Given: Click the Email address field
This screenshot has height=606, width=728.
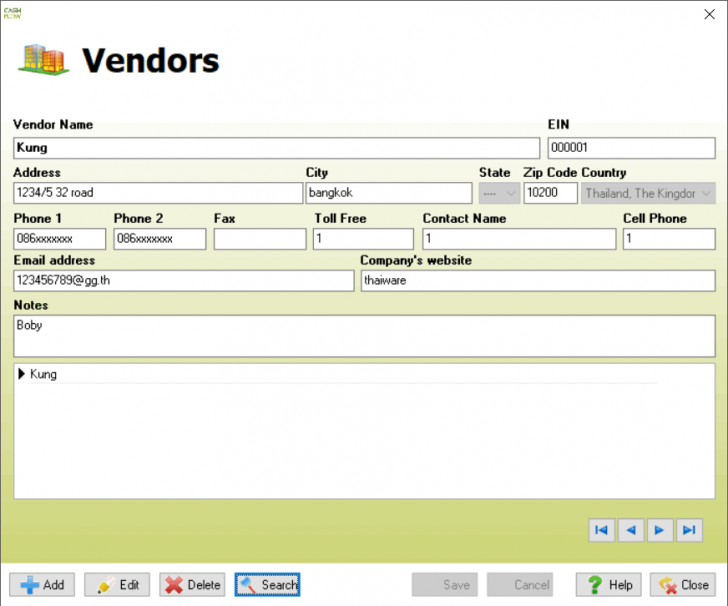Looking at the screenshot, I should tap(184, 280).
